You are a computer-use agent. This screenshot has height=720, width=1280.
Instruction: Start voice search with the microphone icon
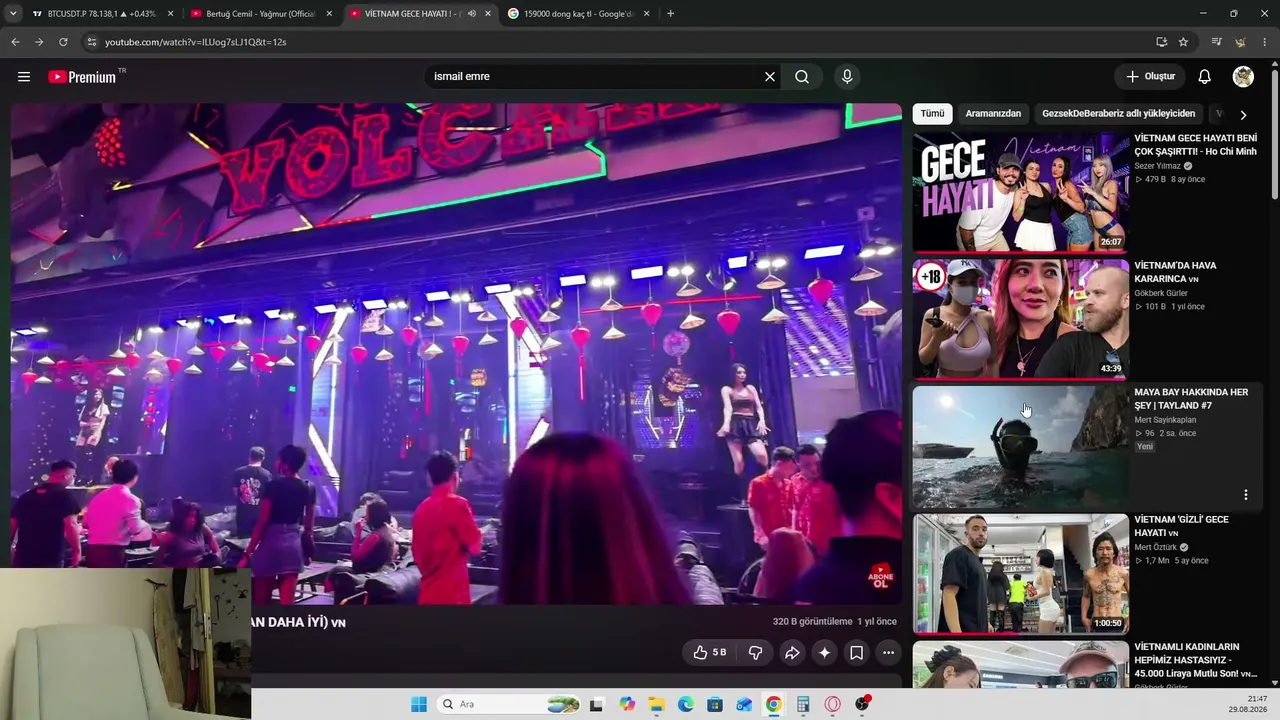pos(847,77)
